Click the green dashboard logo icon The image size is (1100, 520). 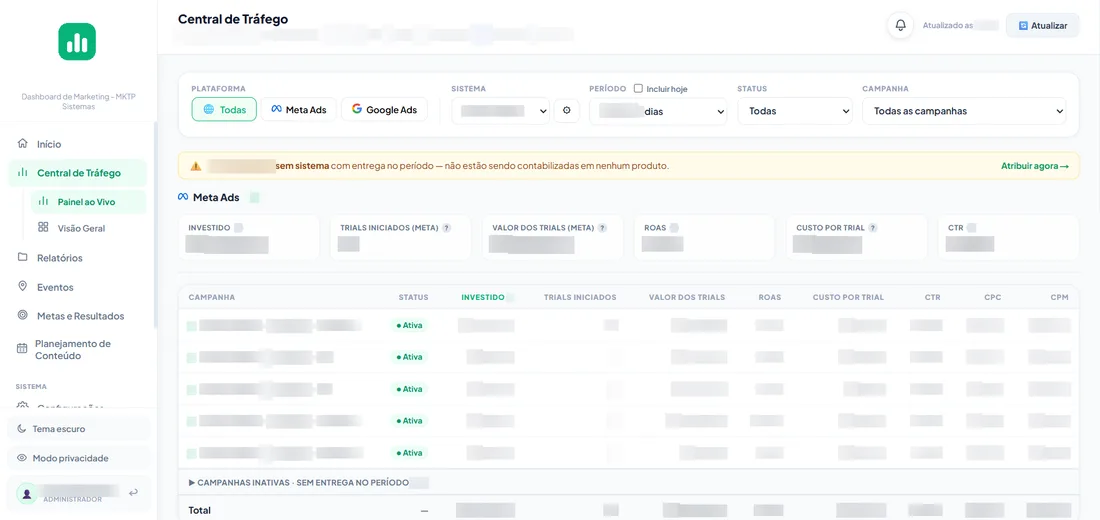pyautogui.click(x=77, y=42)
